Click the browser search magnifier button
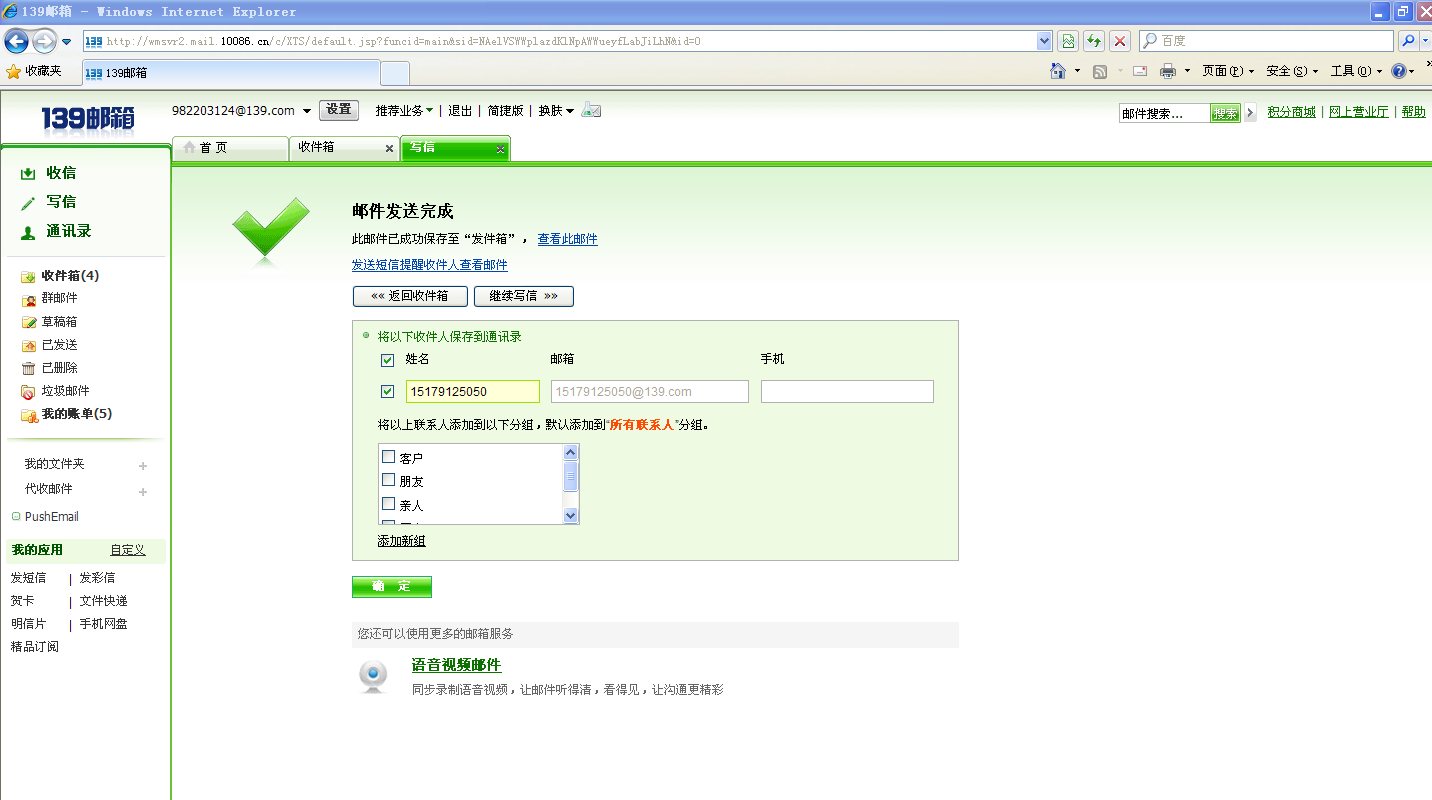 pos(1408,41)
